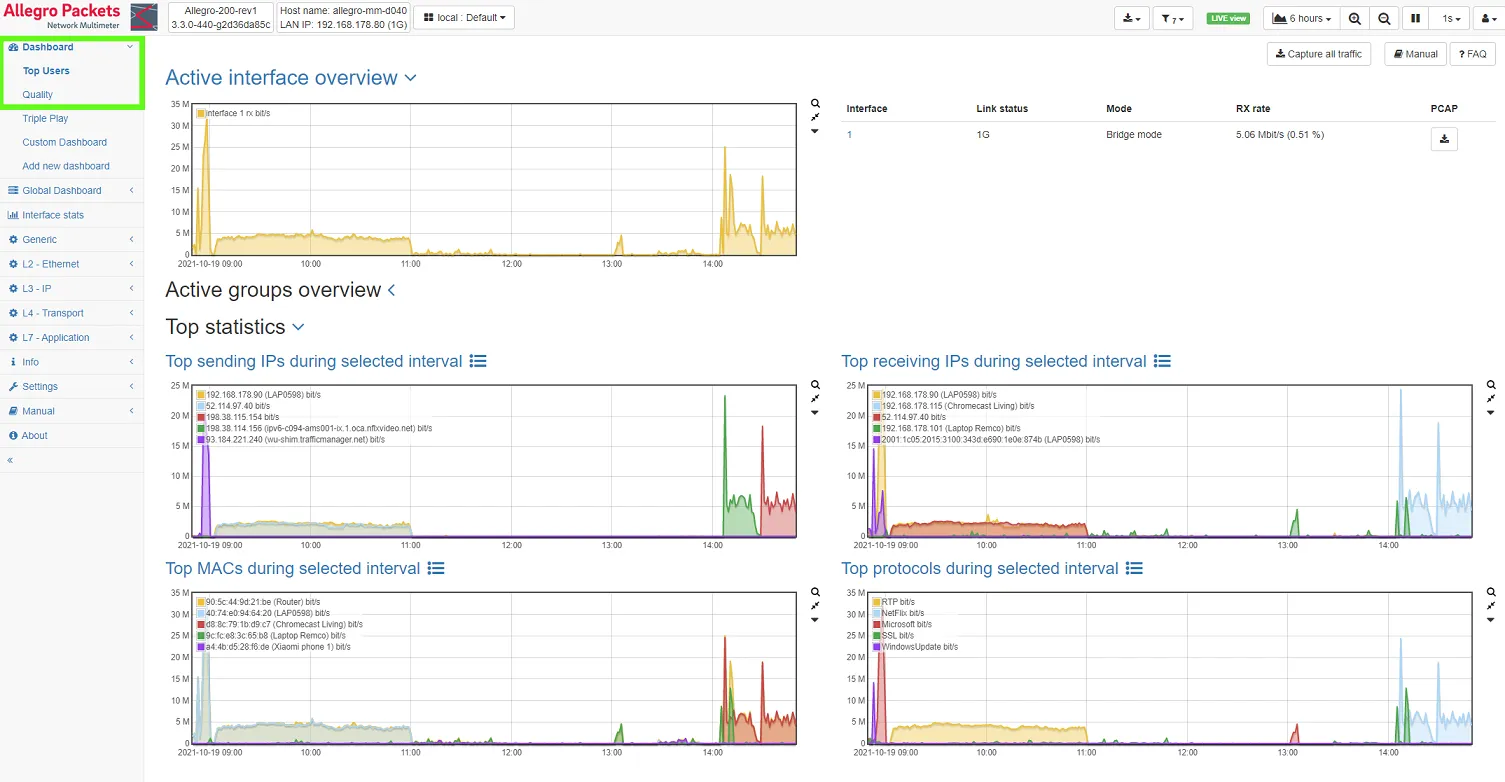Open list view for Top MACs
The image size is (1505, 782).
click(x=436, y=568)
